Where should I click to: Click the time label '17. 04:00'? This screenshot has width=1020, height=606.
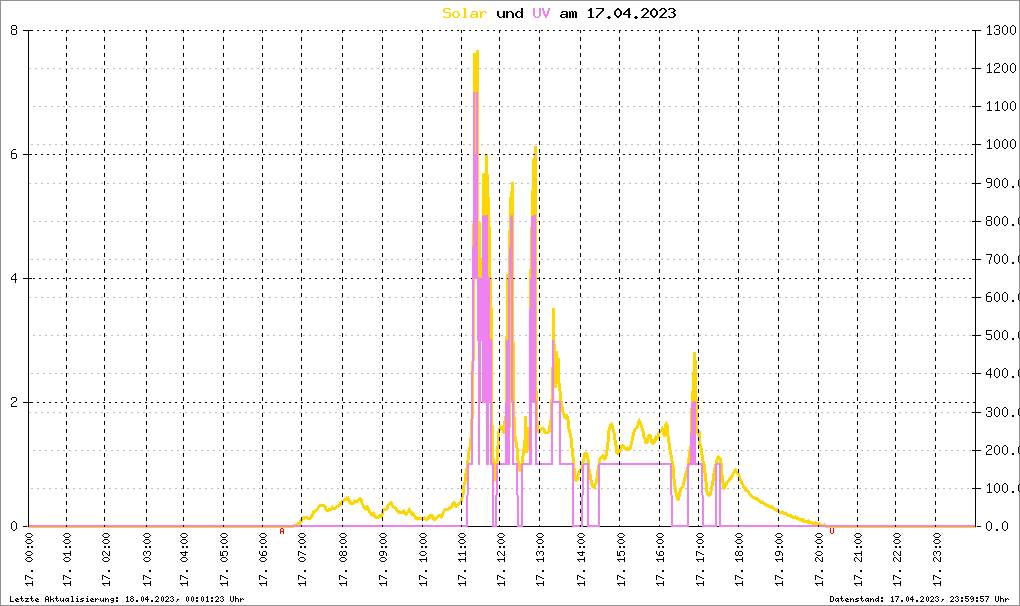click(x=185, y=559)
